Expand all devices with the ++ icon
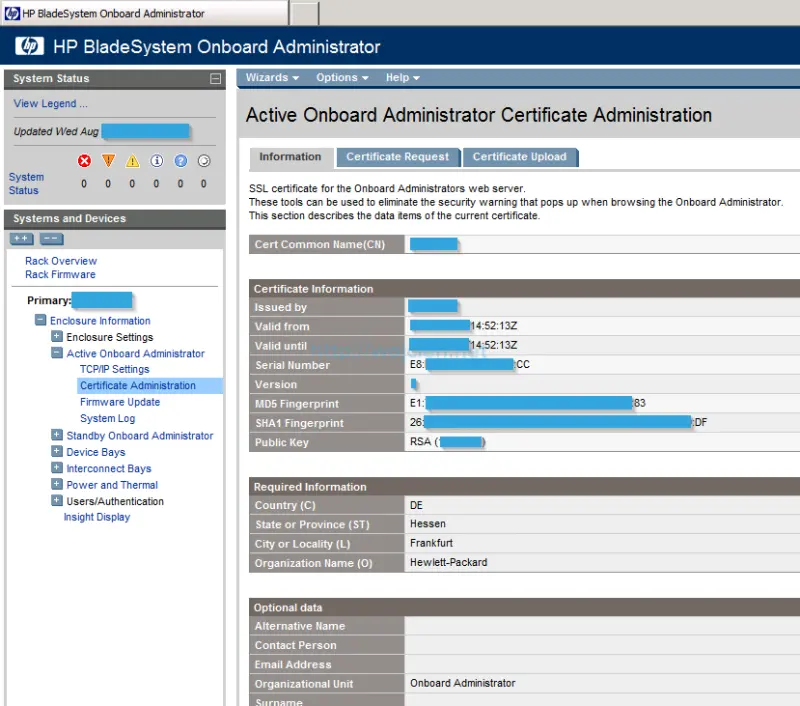800x706 pixels. coord(21,239)
